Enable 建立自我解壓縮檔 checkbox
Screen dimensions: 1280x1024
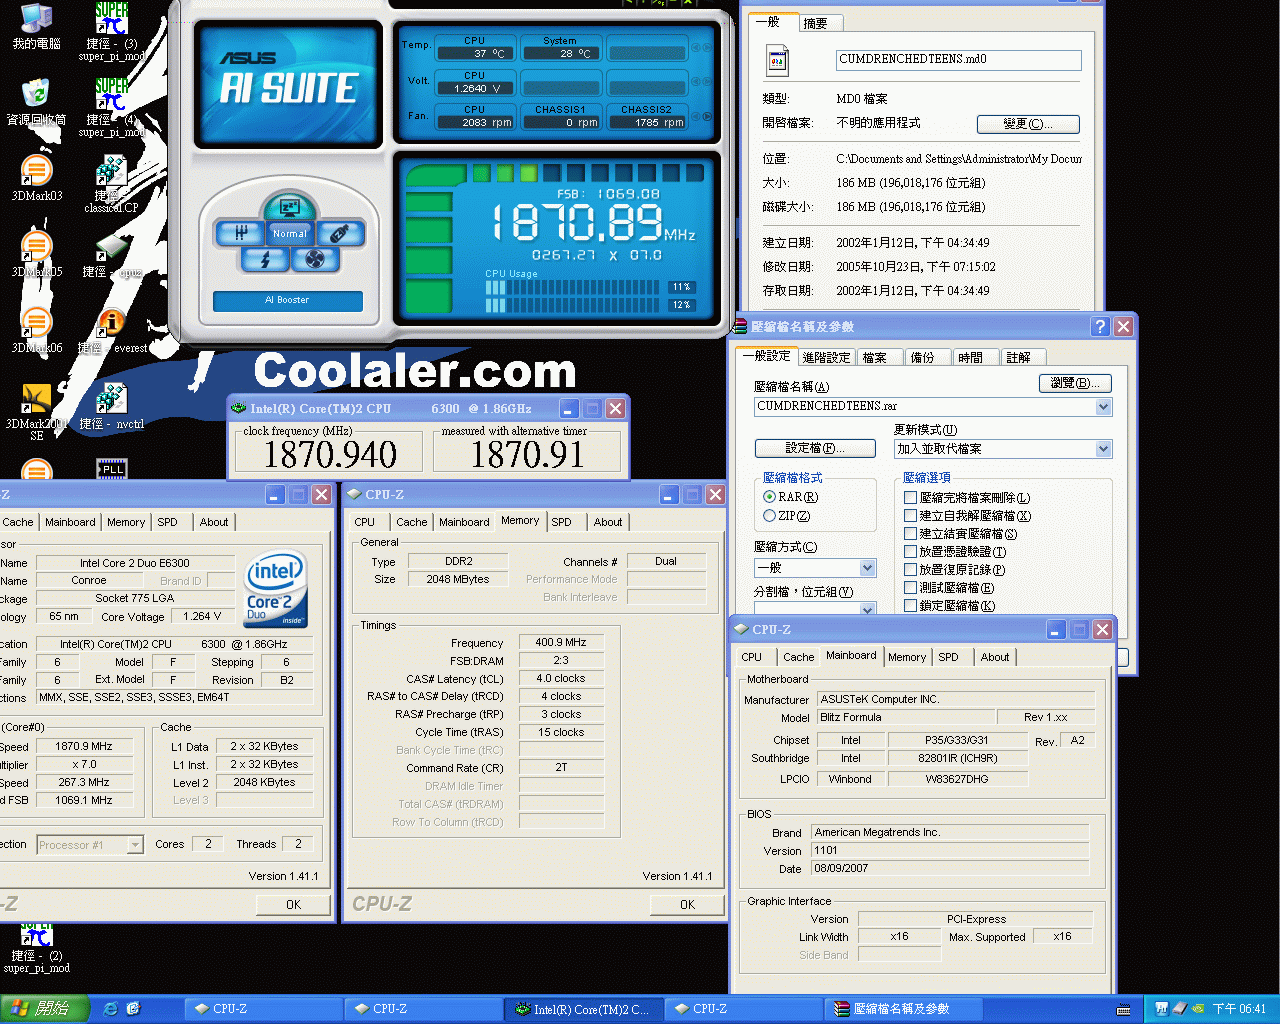click(910, 516)
